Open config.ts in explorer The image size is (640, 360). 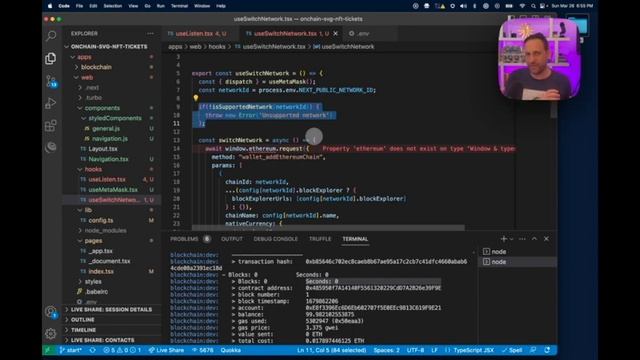[101, 220]
